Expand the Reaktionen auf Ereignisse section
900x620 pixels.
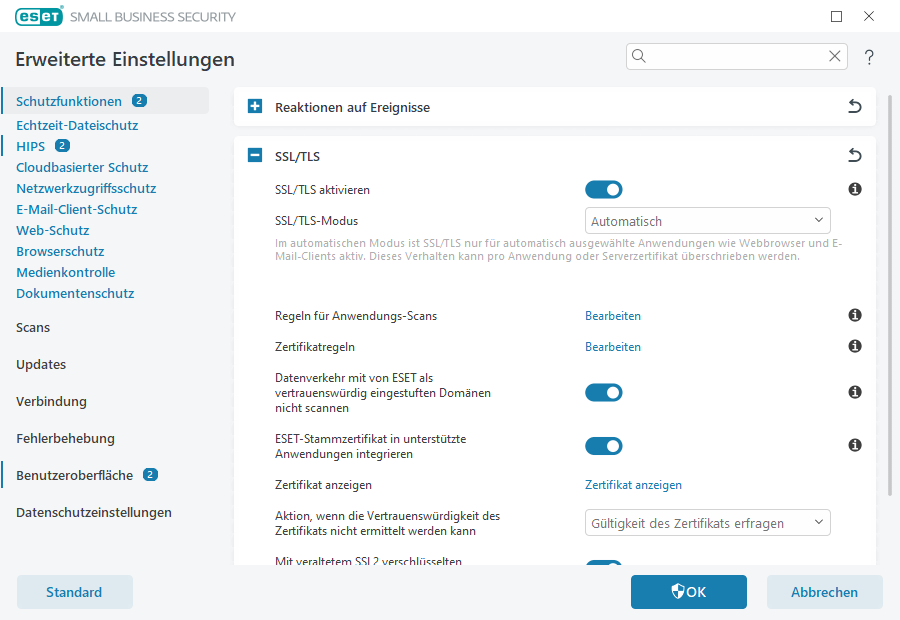[x=253, y=106]
